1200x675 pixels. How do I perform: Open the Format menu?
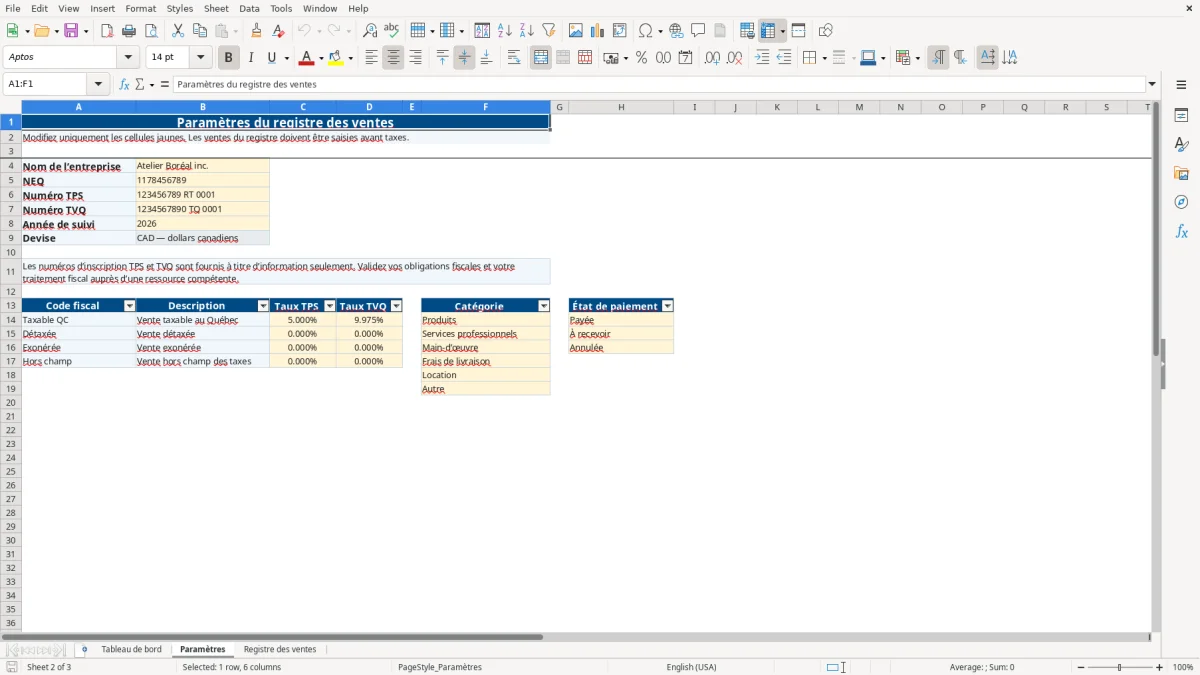pyautogui.click(x=141, y=8)
